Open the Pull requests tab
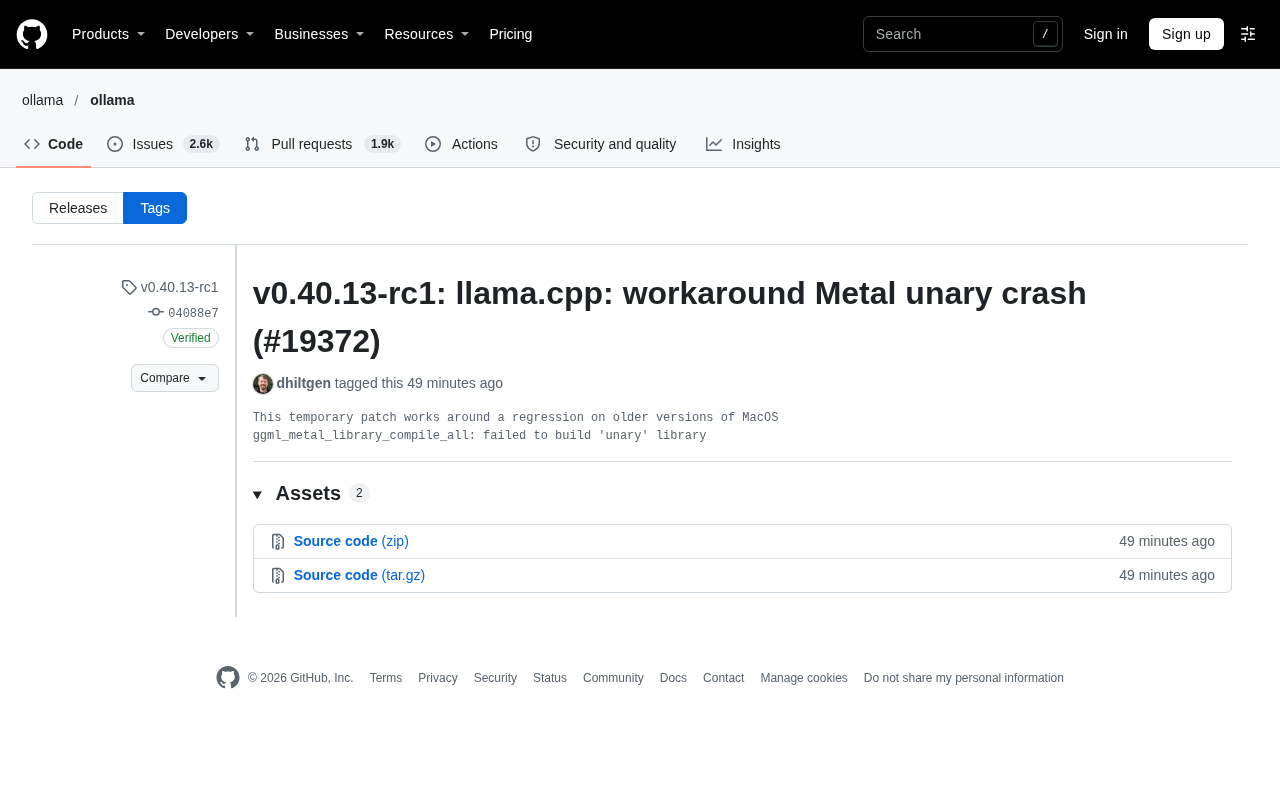 pos(322,144)
